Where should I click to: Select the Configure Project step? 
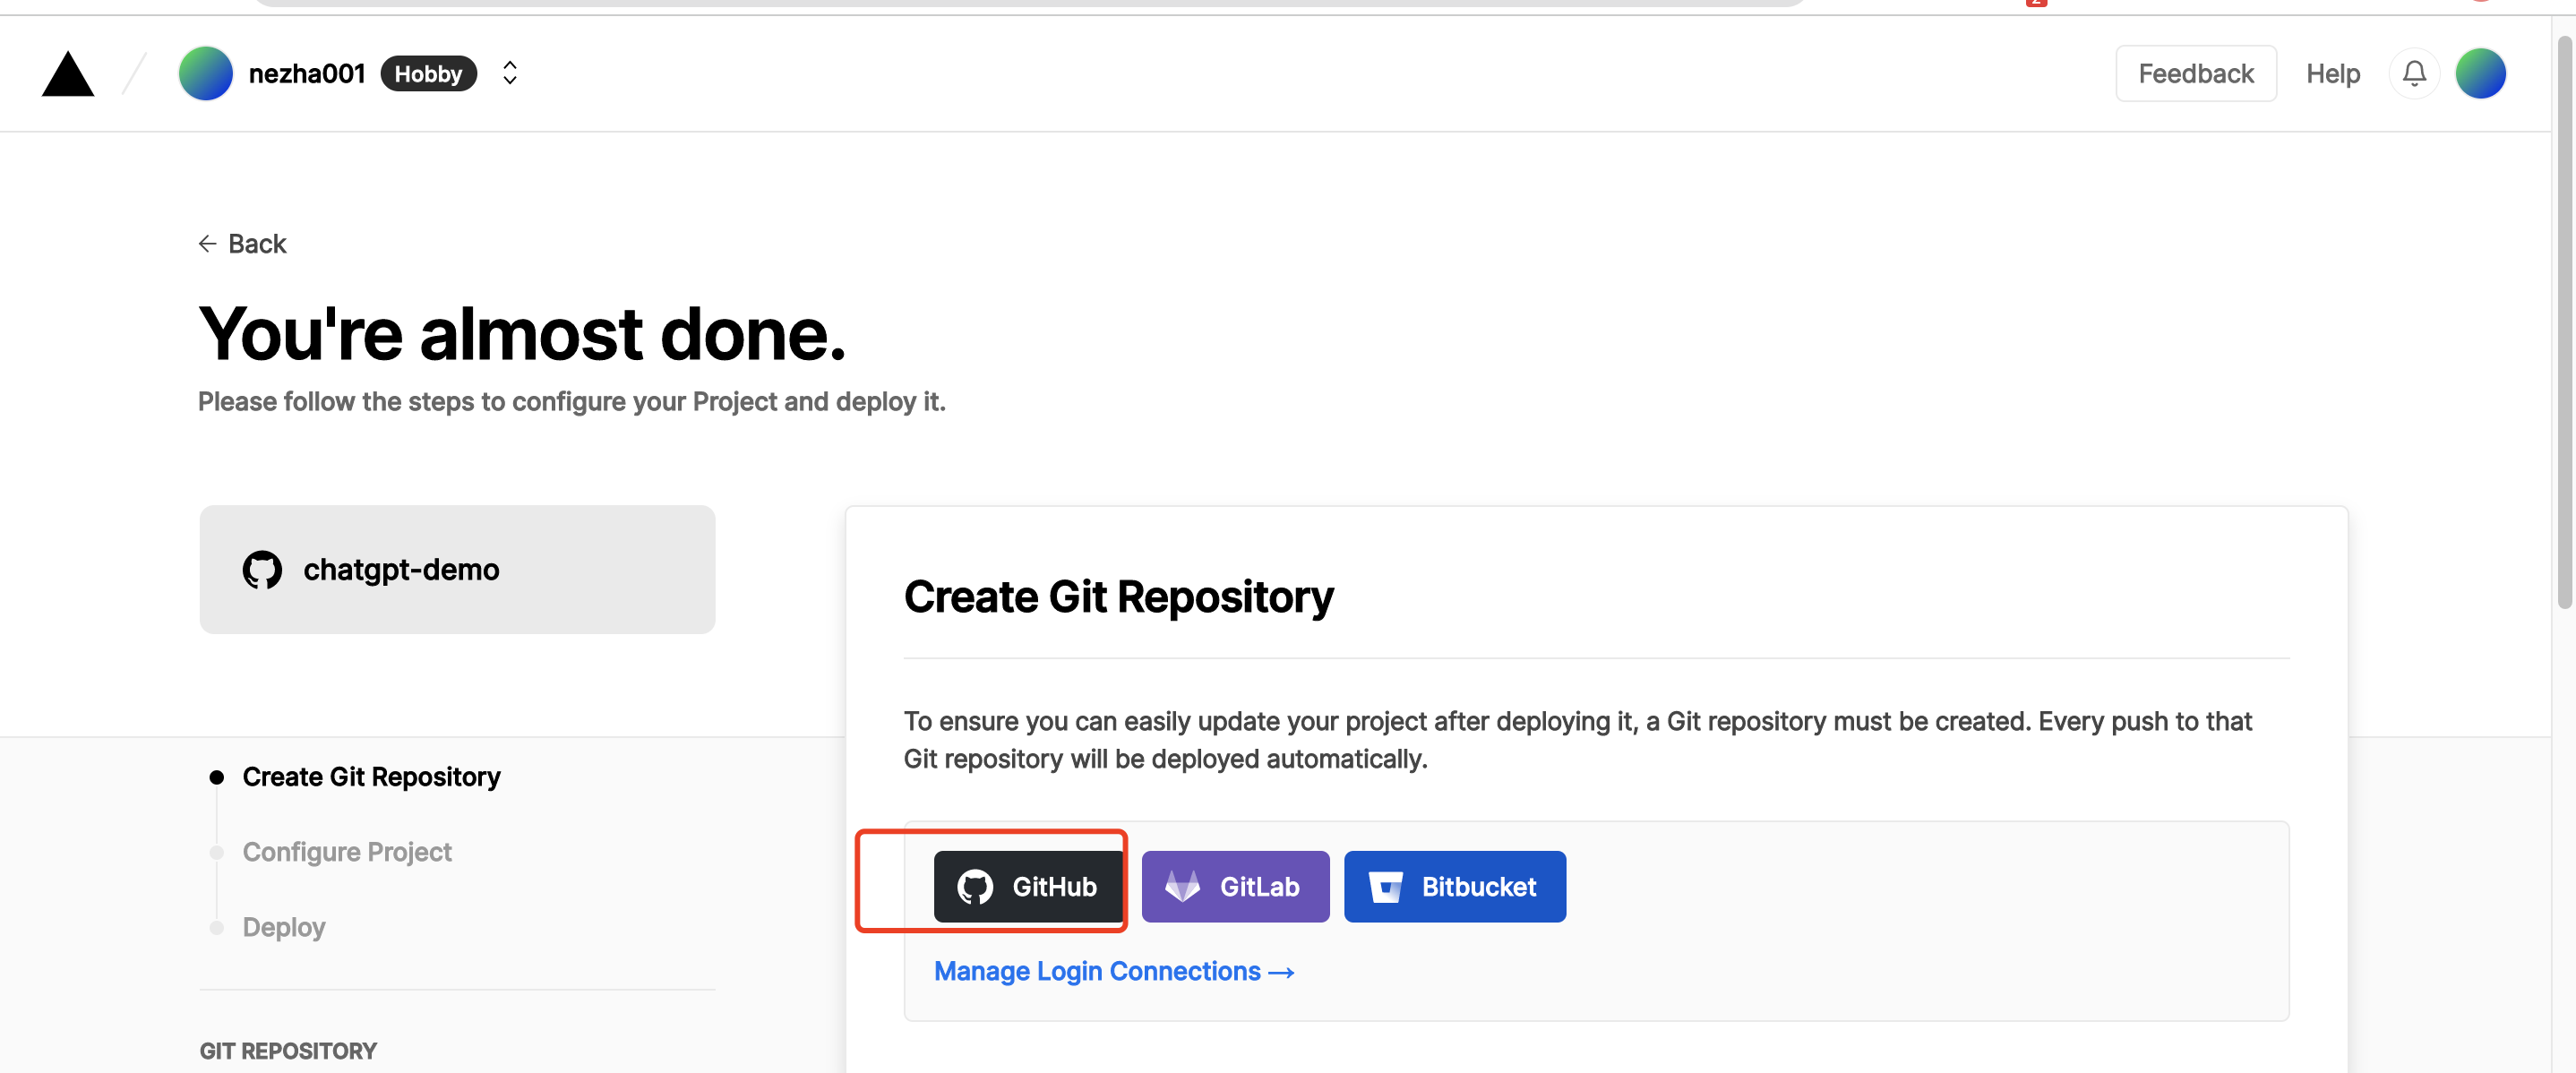[347, 852]
